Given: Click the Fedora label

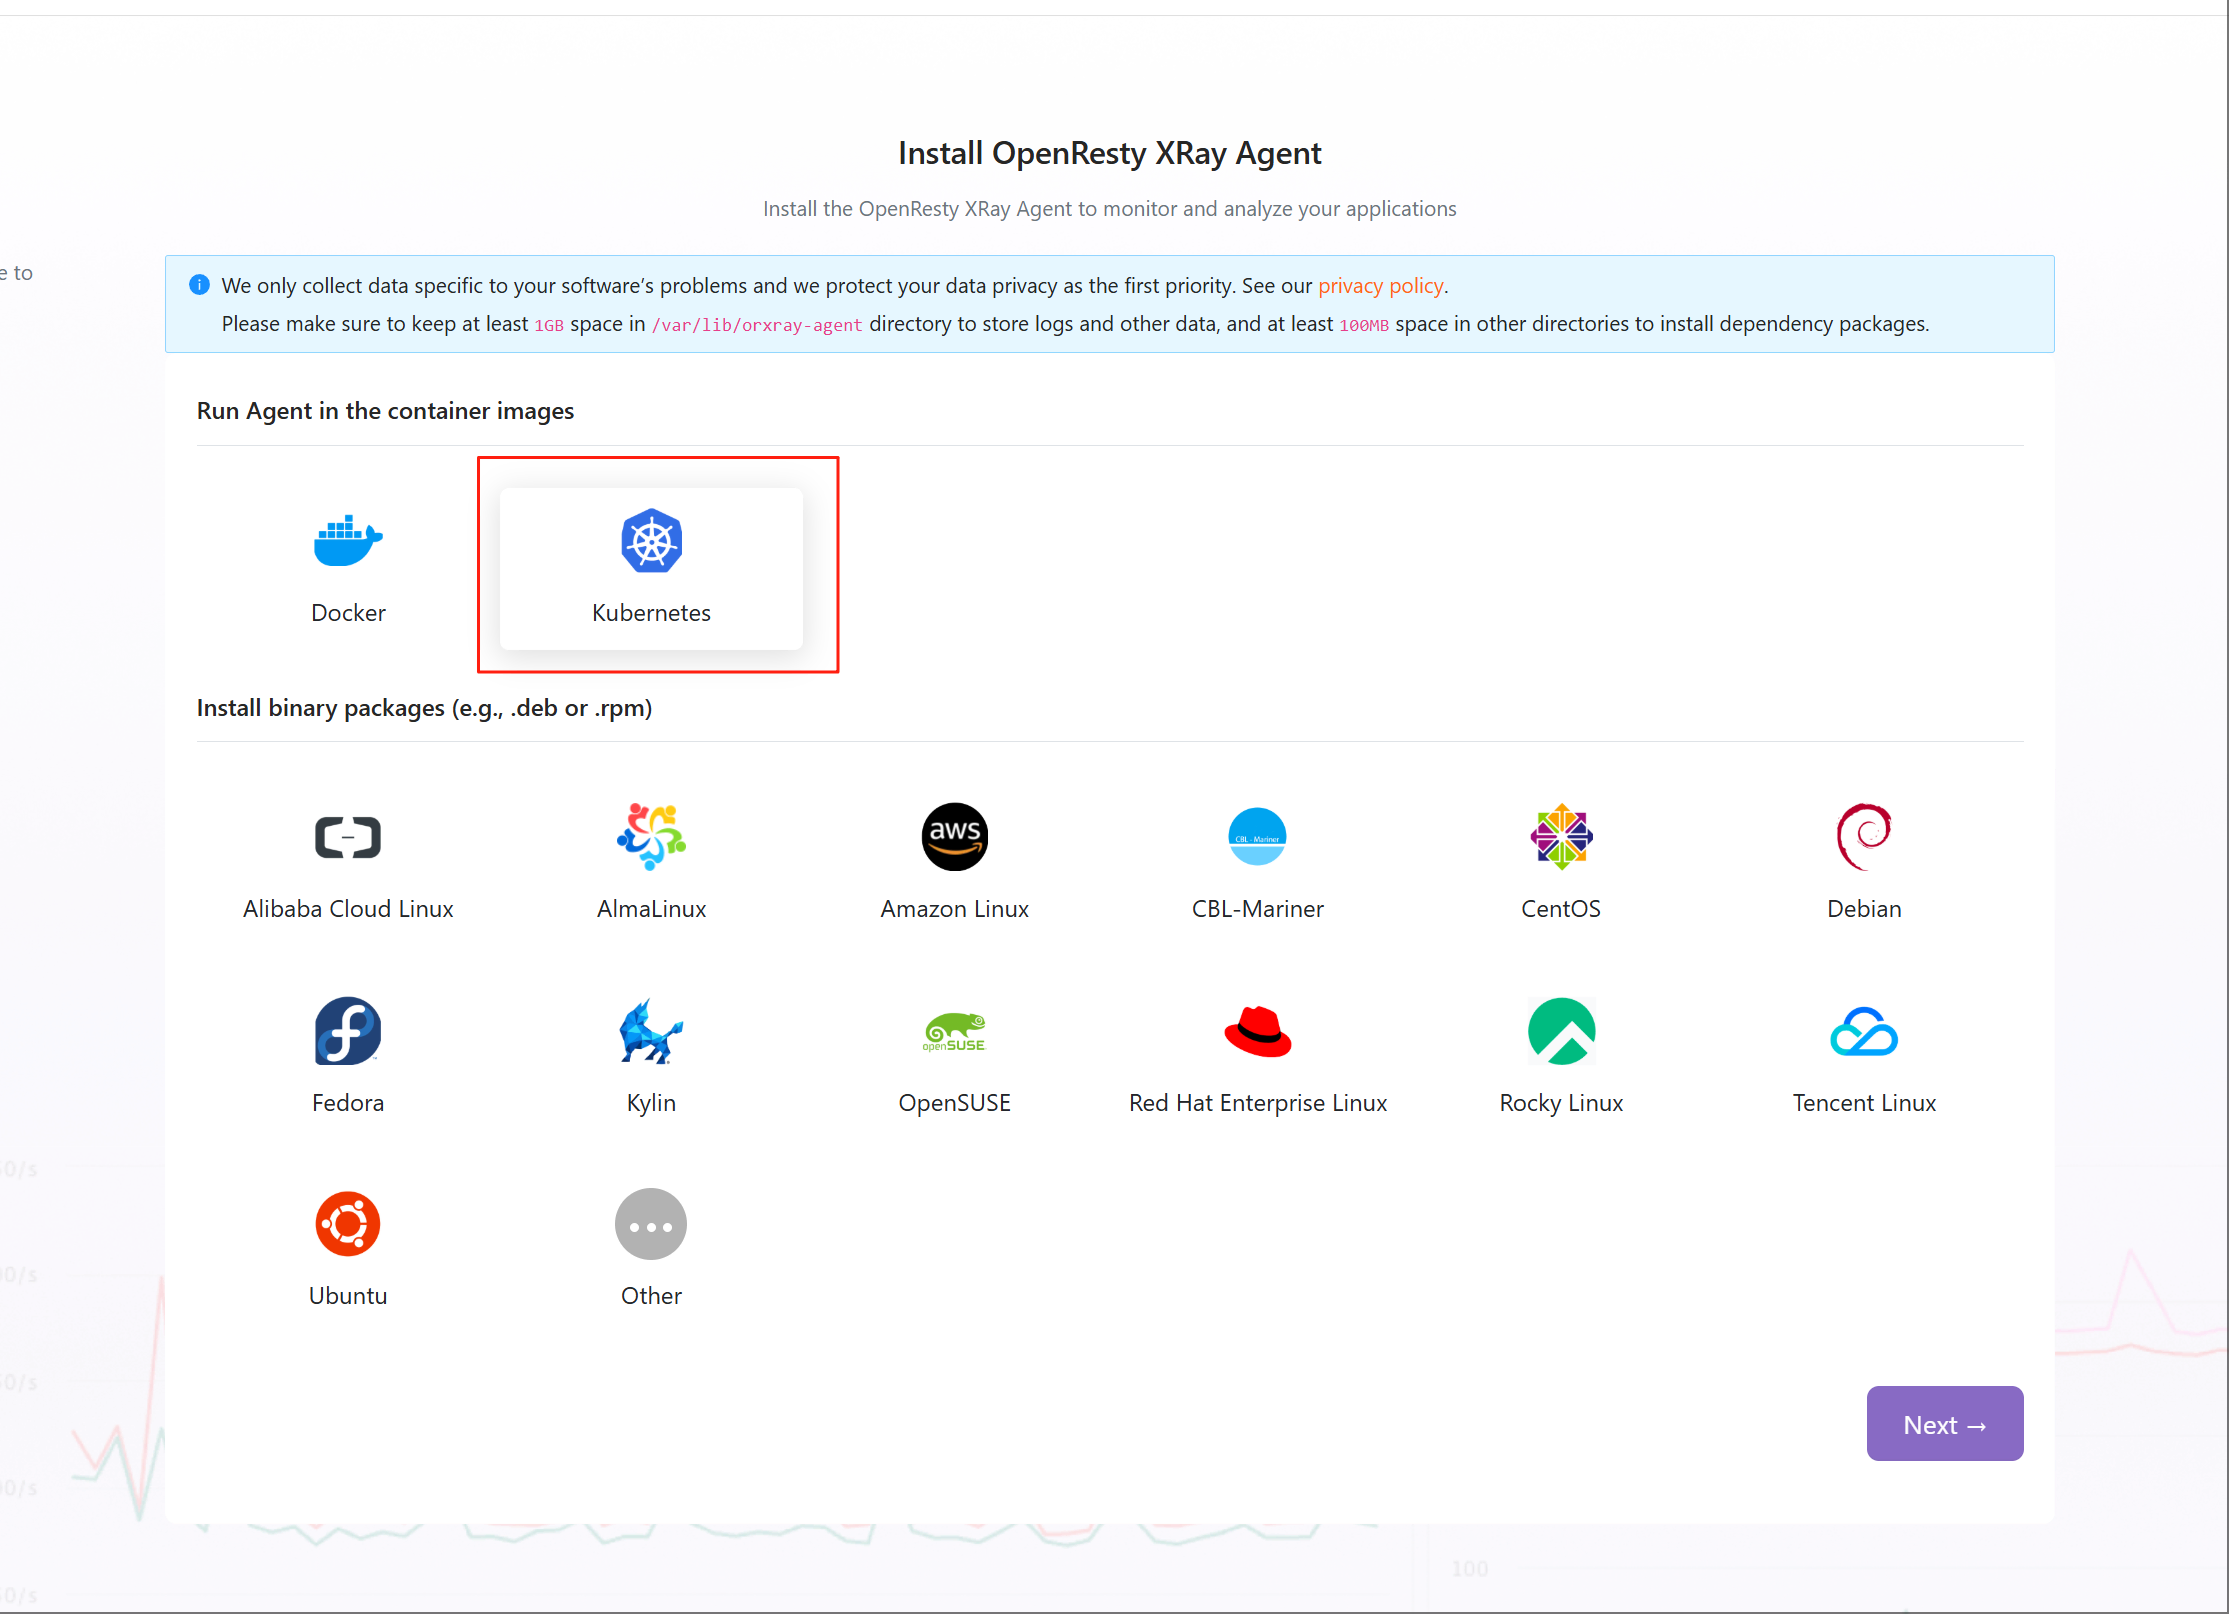Looking at the screenshot, I should pyautogui.click(x=348, y=1102).
